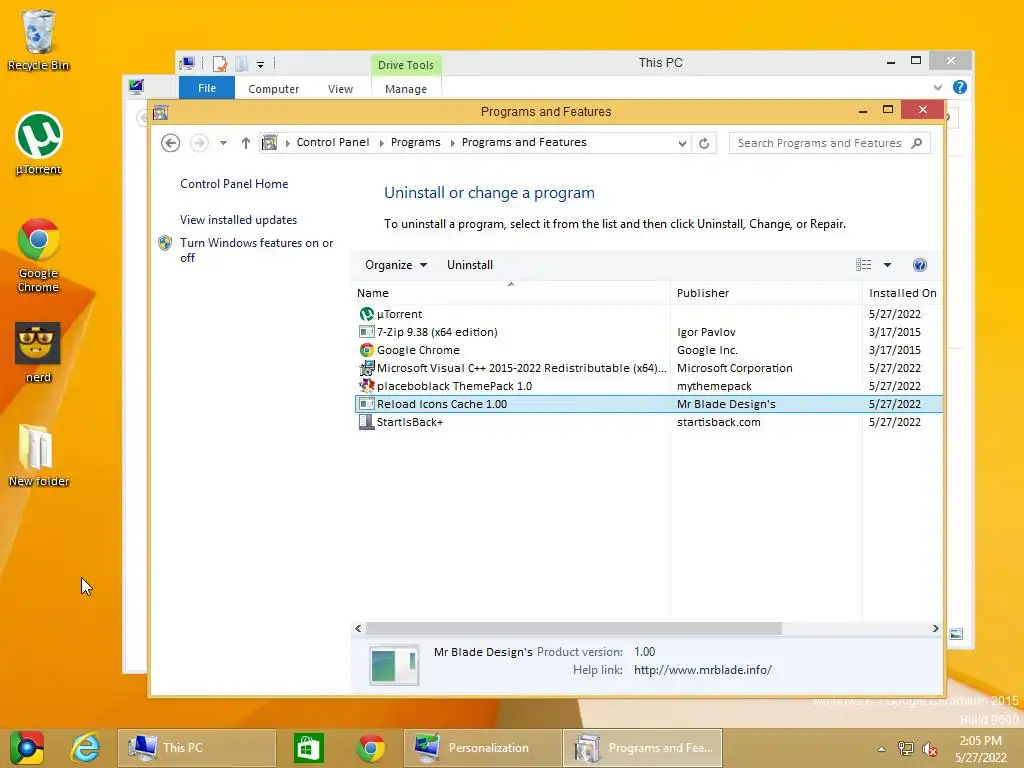The width and height of the screenshot is (1024, 768).
Task: Select the µTorrent desktop shortcut
Action: [x=38, y=144]
